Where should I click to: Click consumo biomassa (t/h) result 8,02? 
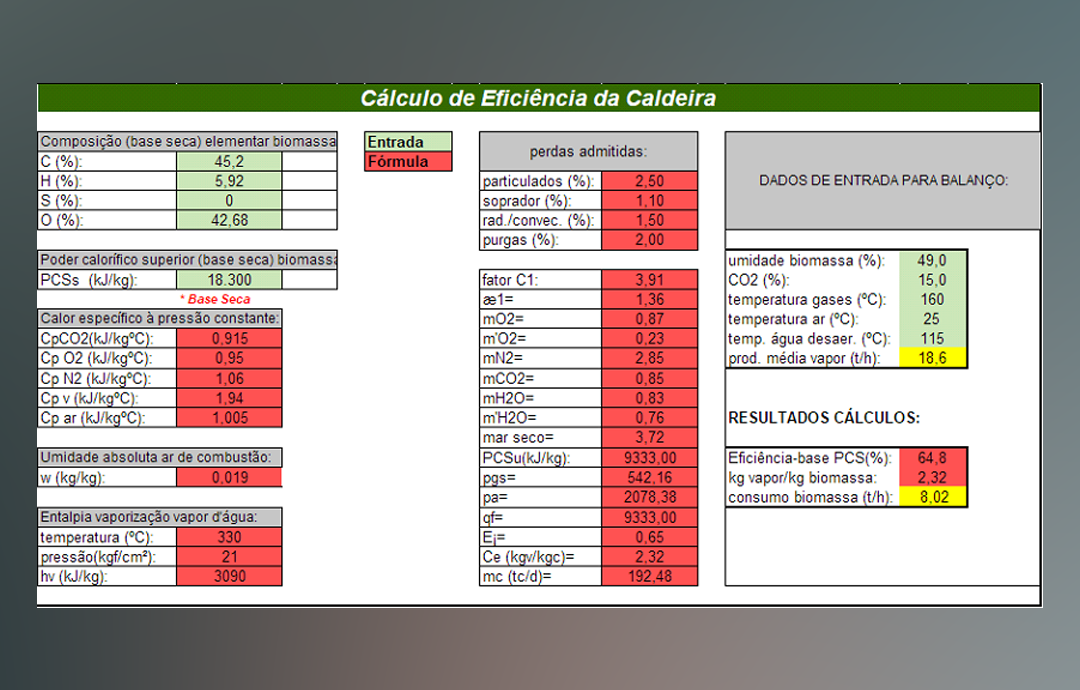(x=933, y=497)
